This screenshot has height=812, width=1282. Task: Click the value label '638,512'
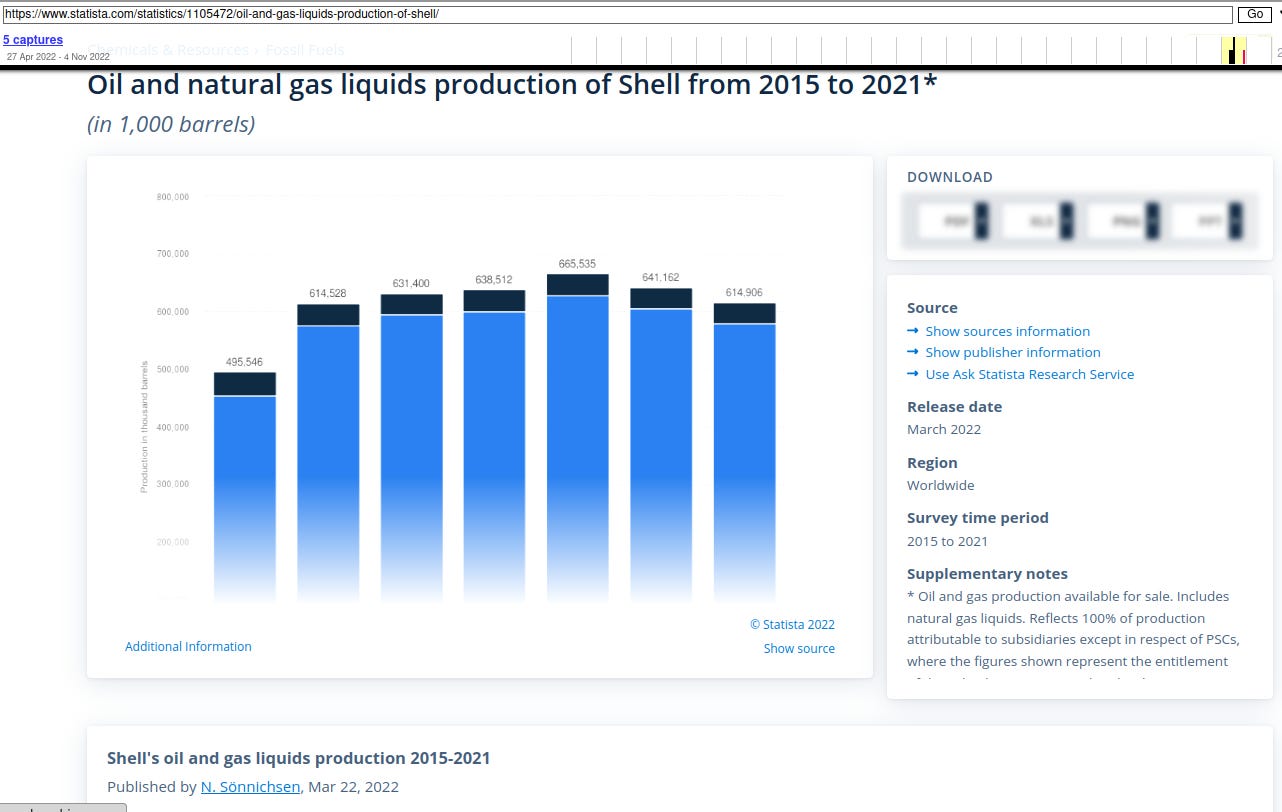pyautogui.click(x=494, y=280)
